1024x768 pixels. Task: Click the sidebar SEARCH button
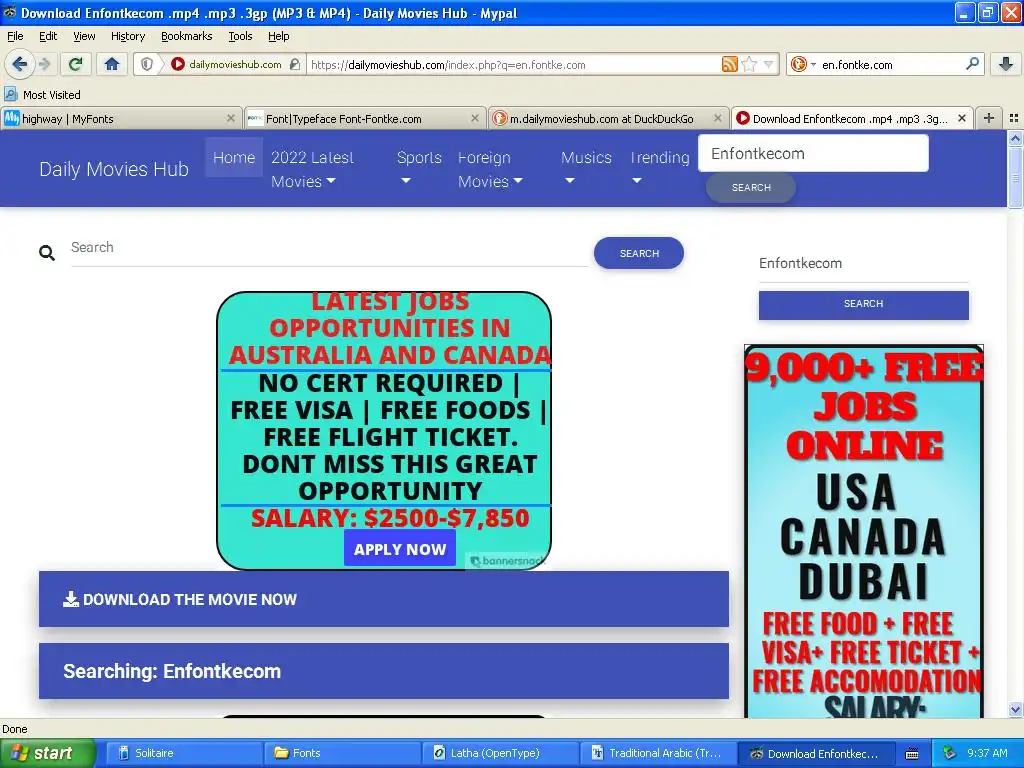click(x=863, y=304)
